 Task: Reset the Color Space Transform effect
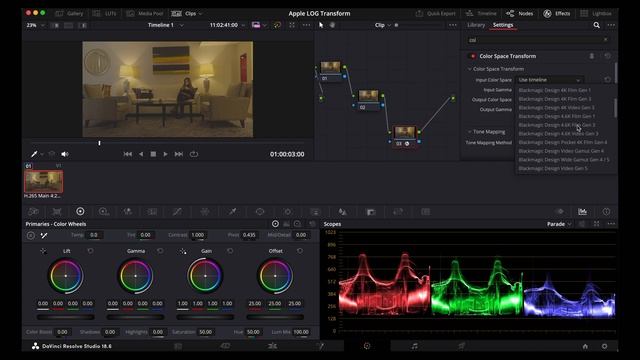607,56
